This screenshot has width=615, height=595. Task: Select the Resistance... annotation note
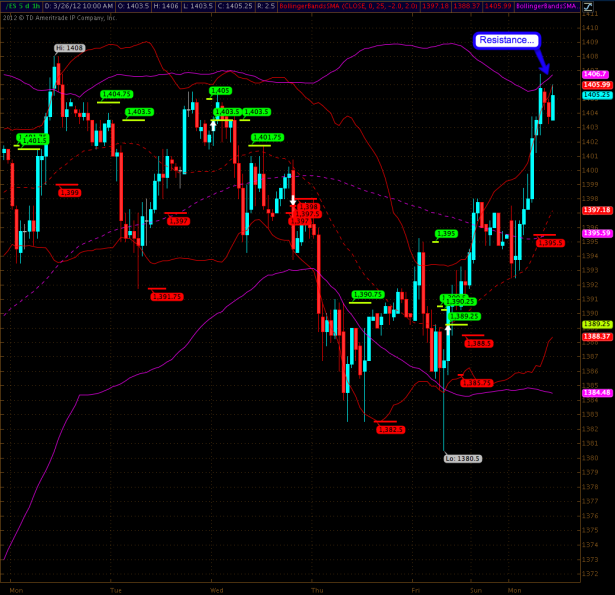(x=506, y=40)
